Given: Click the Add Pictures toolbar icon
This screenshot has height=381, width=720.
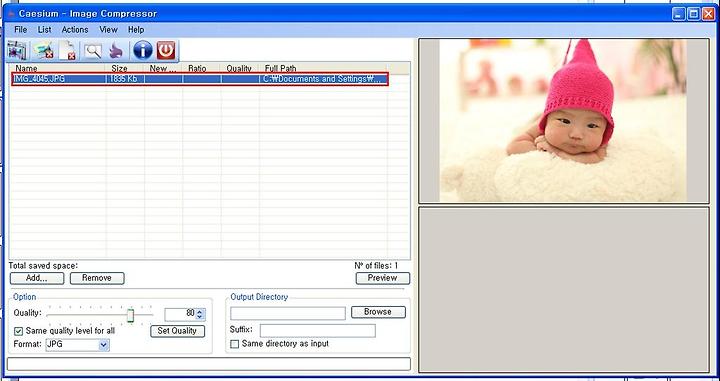Looking at the screenshot, I should [17, 50].
